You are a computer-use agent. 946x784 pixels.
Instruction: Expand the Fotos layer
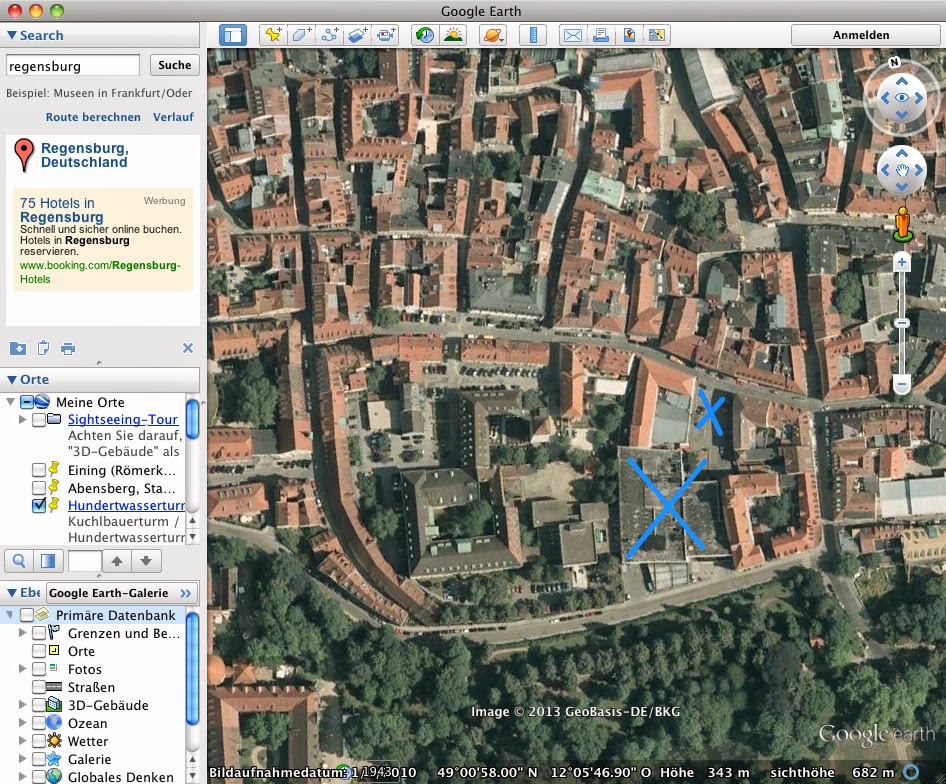click(x=22, y=668)
